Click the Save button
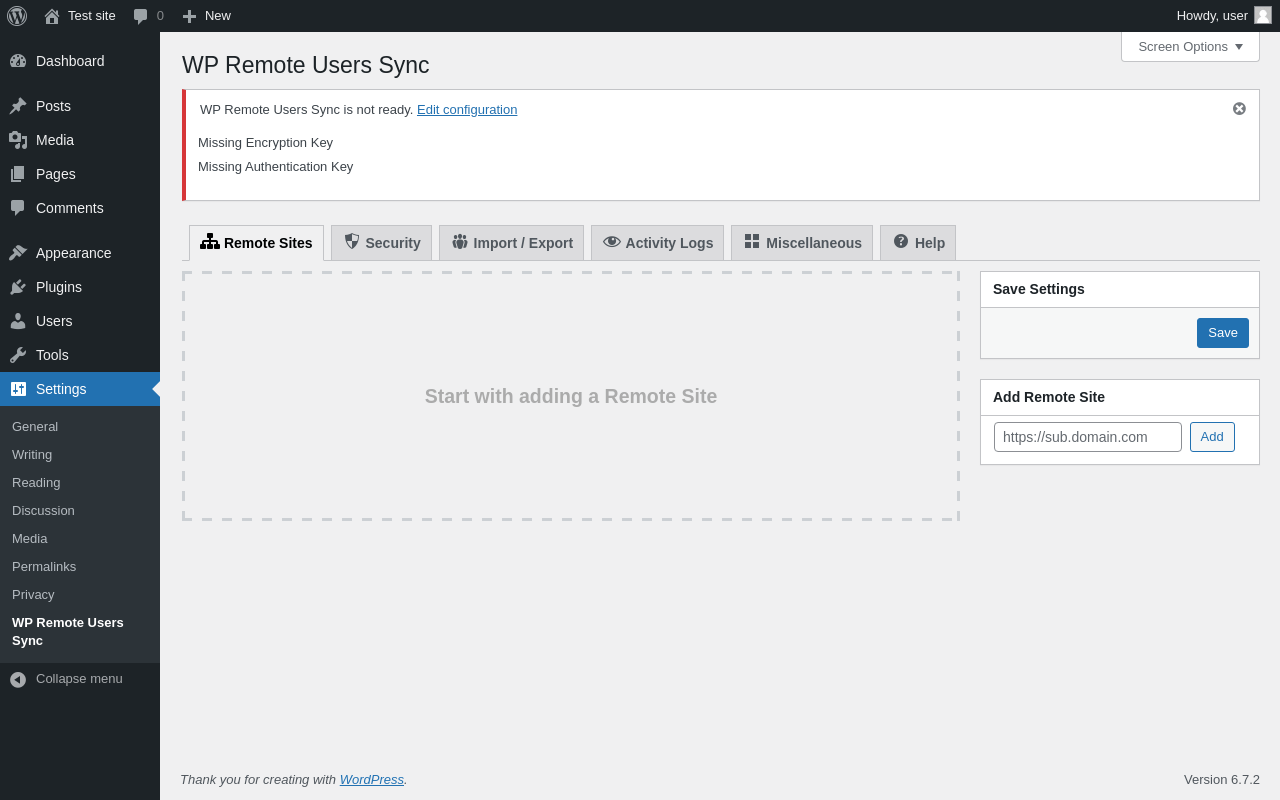The height and width of the screenshot is (800, 1280). click(x=1222, y=333)
